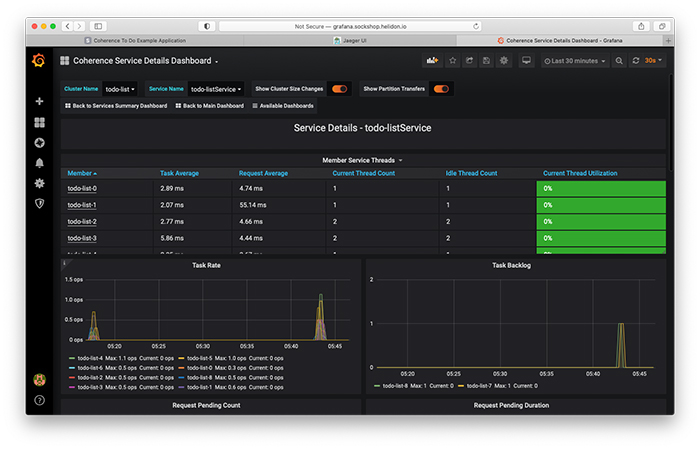Click the Safari back arrow

[67, 26]
